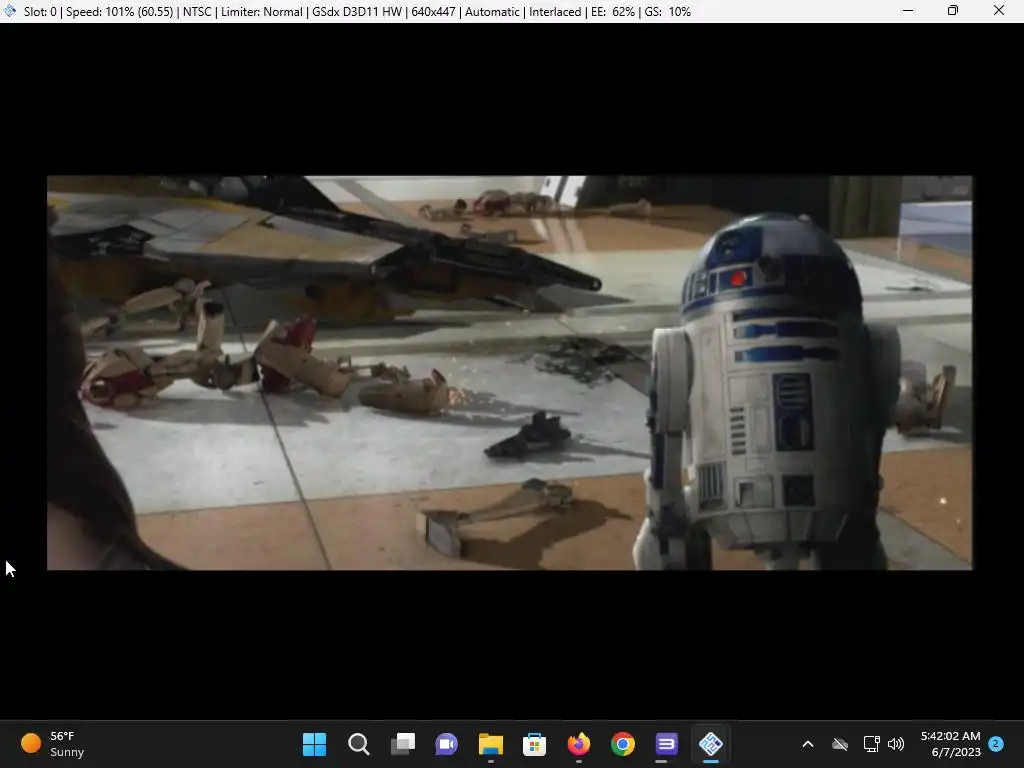The width and height of the screenshot is (1024, 768).
Task: Launch the Chat app from taskbar
Action: 447,744
